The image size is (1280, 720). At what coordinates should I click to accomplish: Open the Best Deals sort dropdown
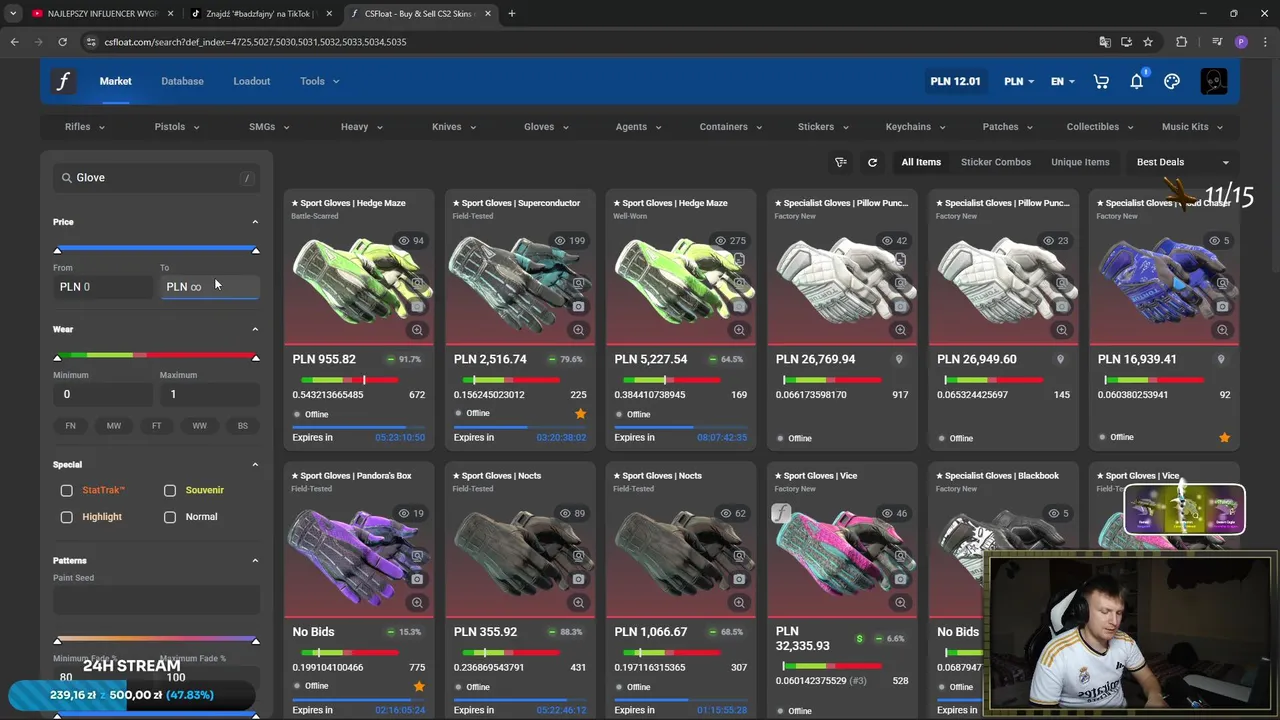[x=1183, y=162]
